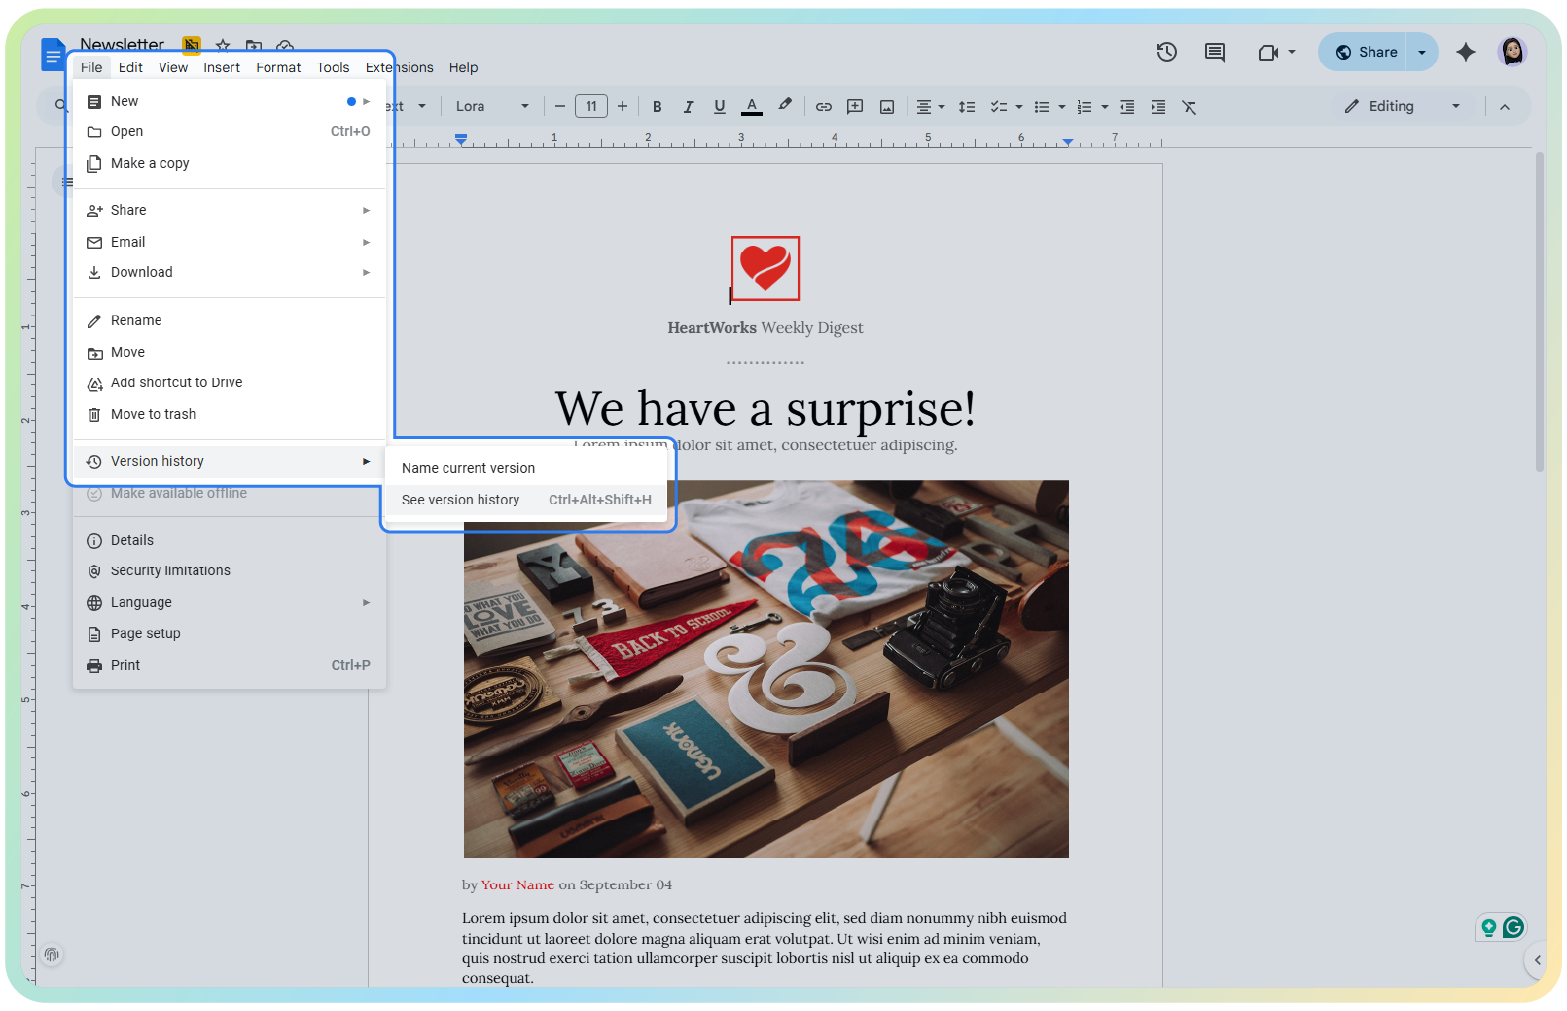Expand the bulleted list options arrow
Image resolution: width=1567 pixels, height=1011 pixels.
pyautogui.click(x=1062, y=106)
